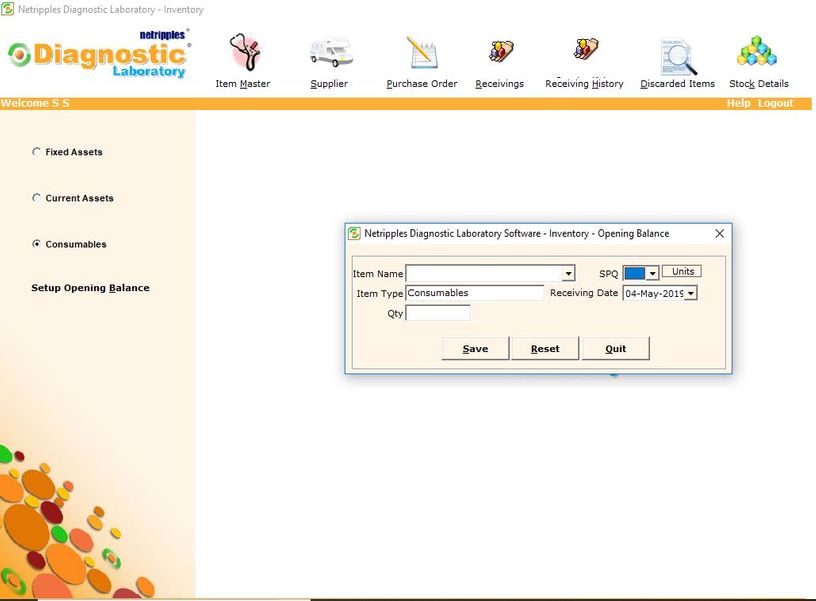The image size is (816, 601).
Task: Click the Item Name input field
Action: (x=484, y=273)
